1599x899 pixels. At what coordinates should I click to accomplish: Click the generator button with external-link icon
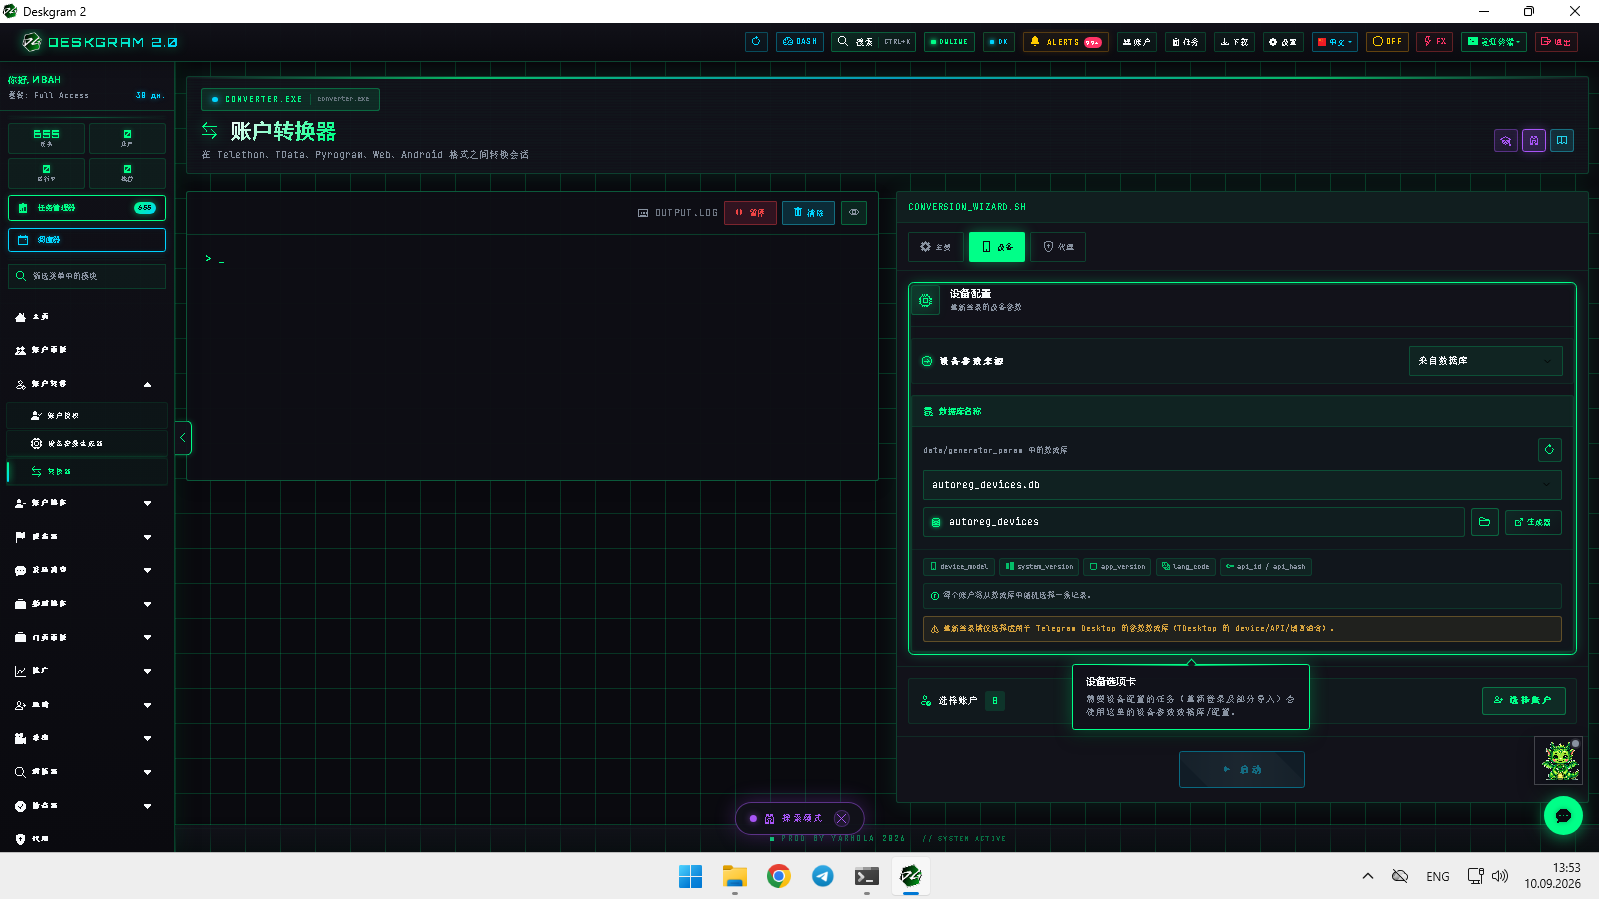(1533, 522)
